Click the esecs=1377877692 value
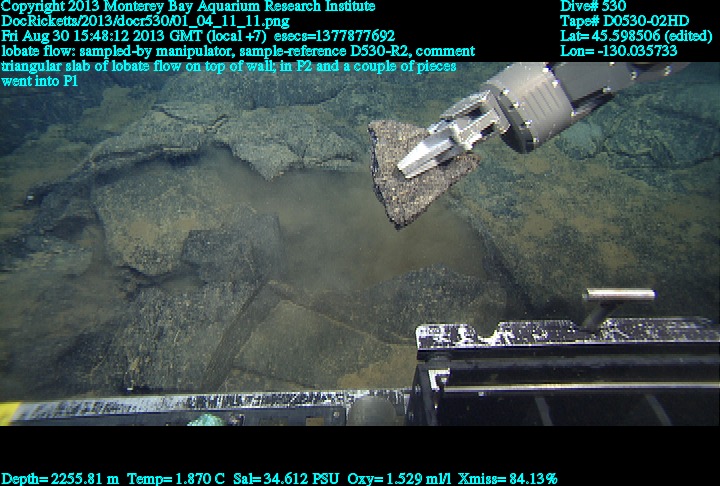Image resolution: width=720 pixels, height=486 pixels. 334,36
